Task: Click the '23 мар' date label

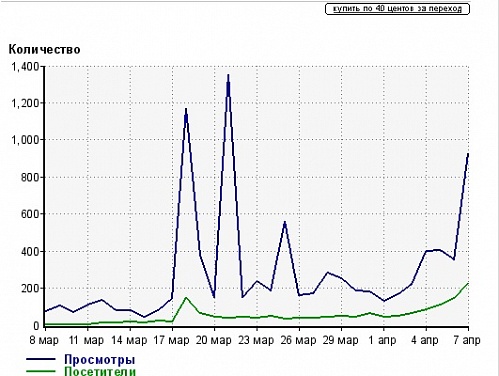Action: click(x=256, y=340)
